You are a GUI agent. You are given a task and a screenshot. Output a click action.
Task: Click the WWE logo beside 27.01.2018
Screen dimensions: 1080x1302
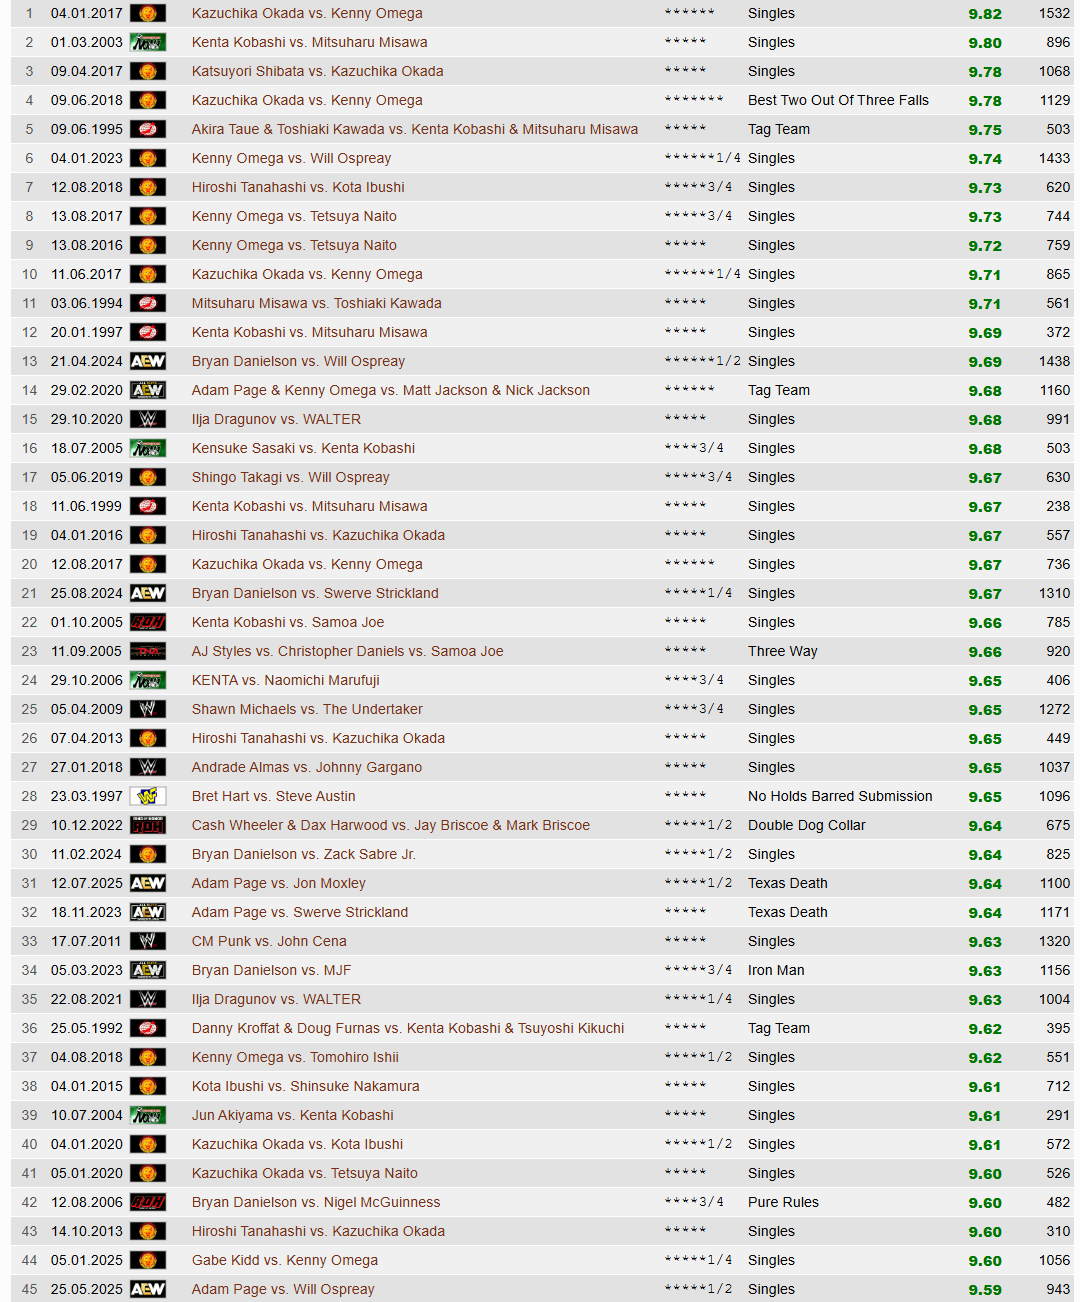148,768
